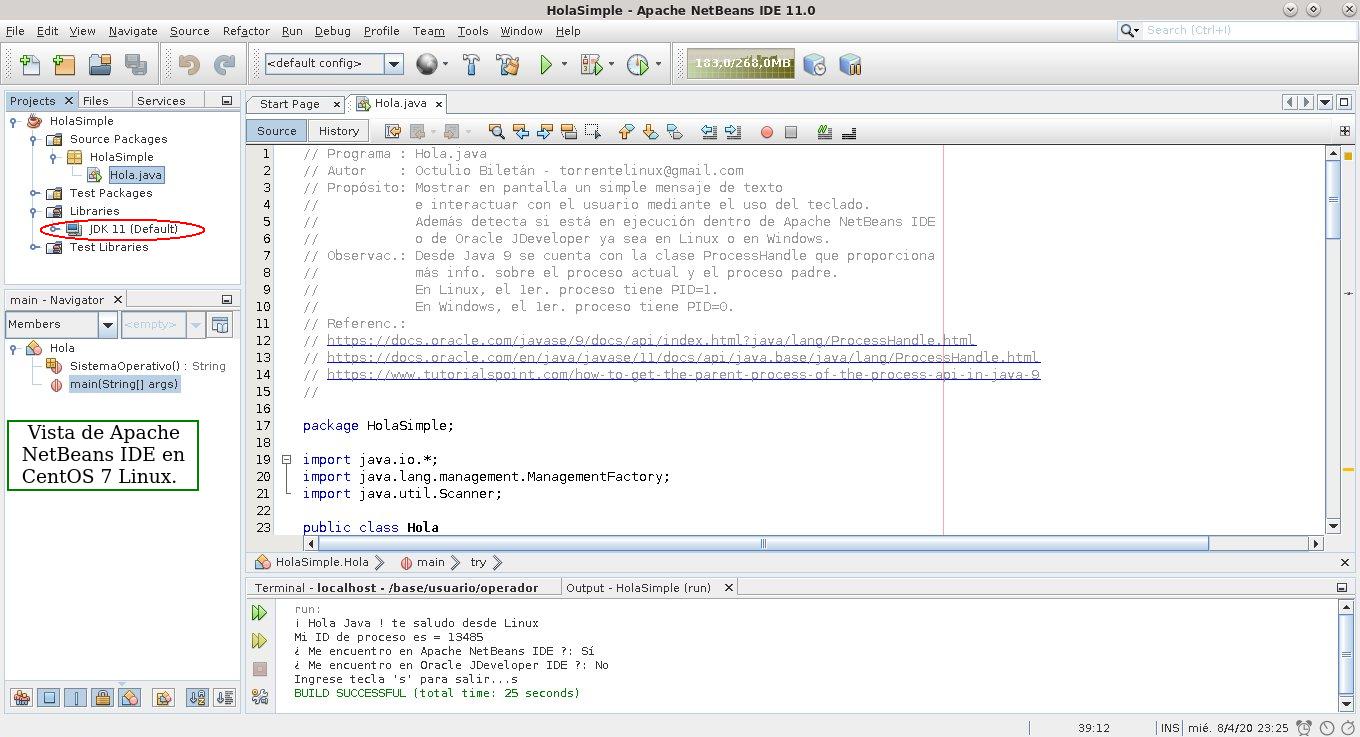Screen dimensions: 1360x737
Task: Click the Find Selection magnifier icon
Action: pyautogui.click(x=496, y=131)
